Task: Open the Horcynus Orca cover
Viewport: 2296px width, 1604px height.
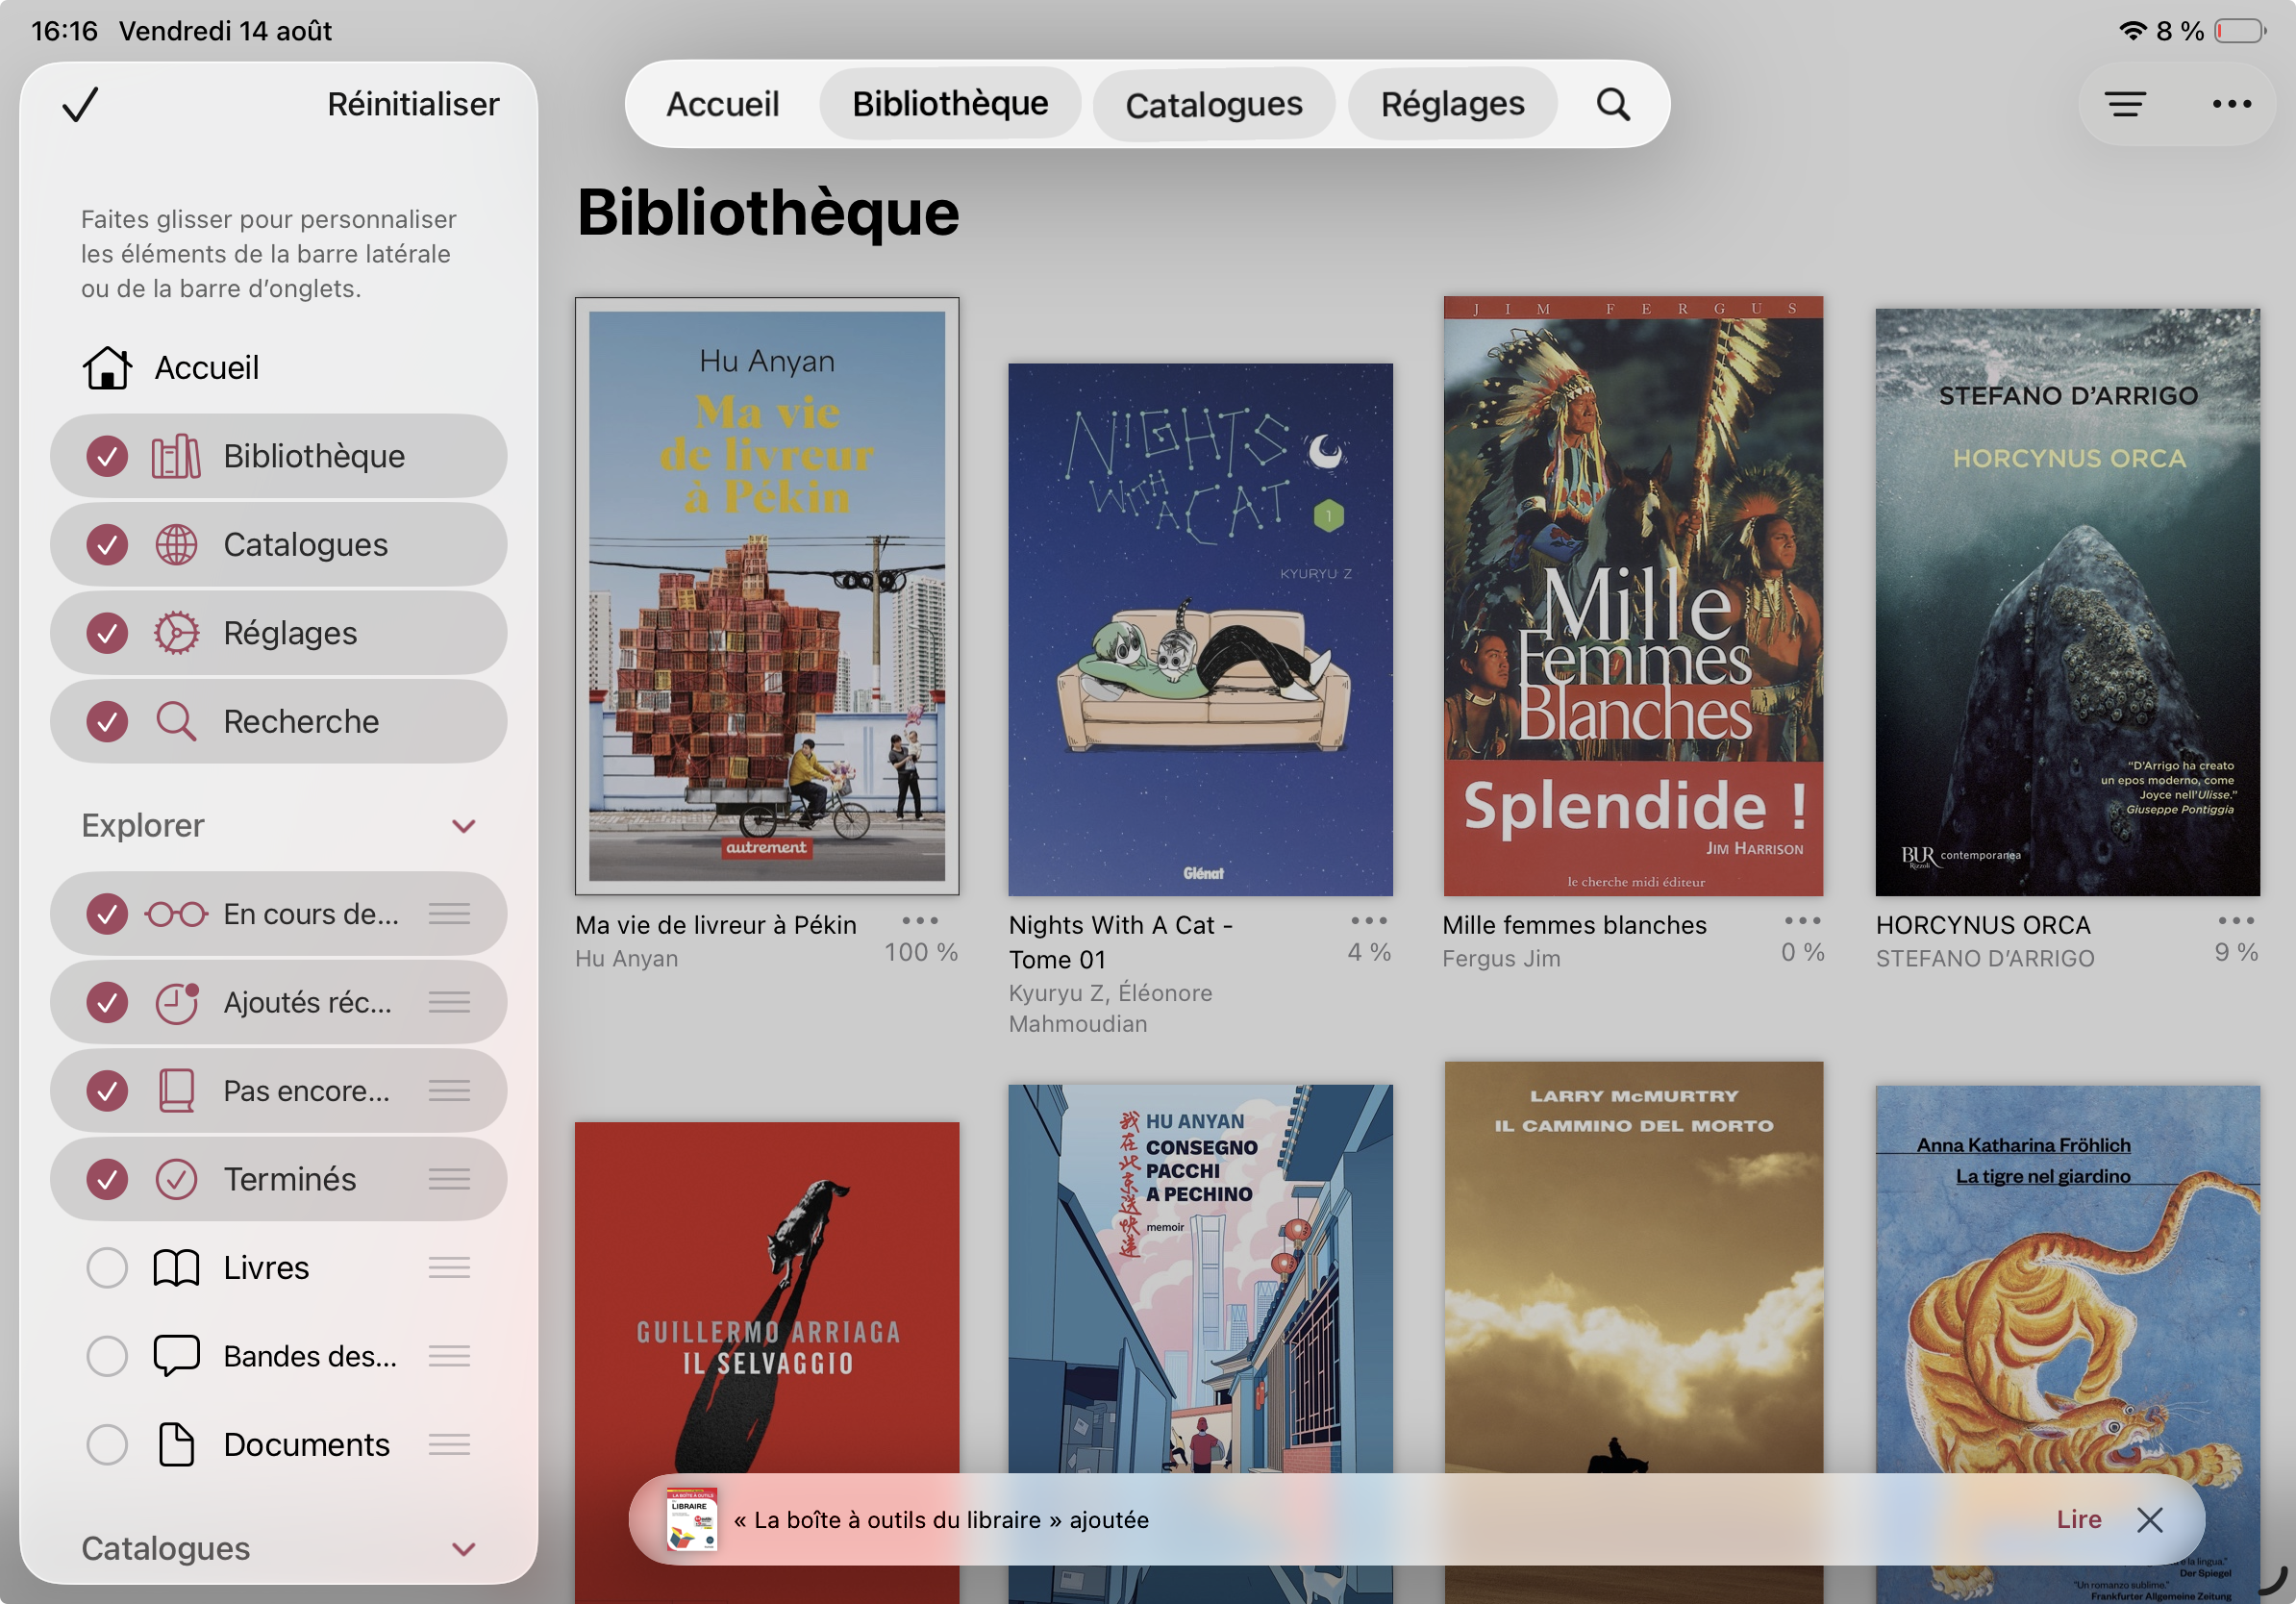Action: click(x=2067, y=602)
